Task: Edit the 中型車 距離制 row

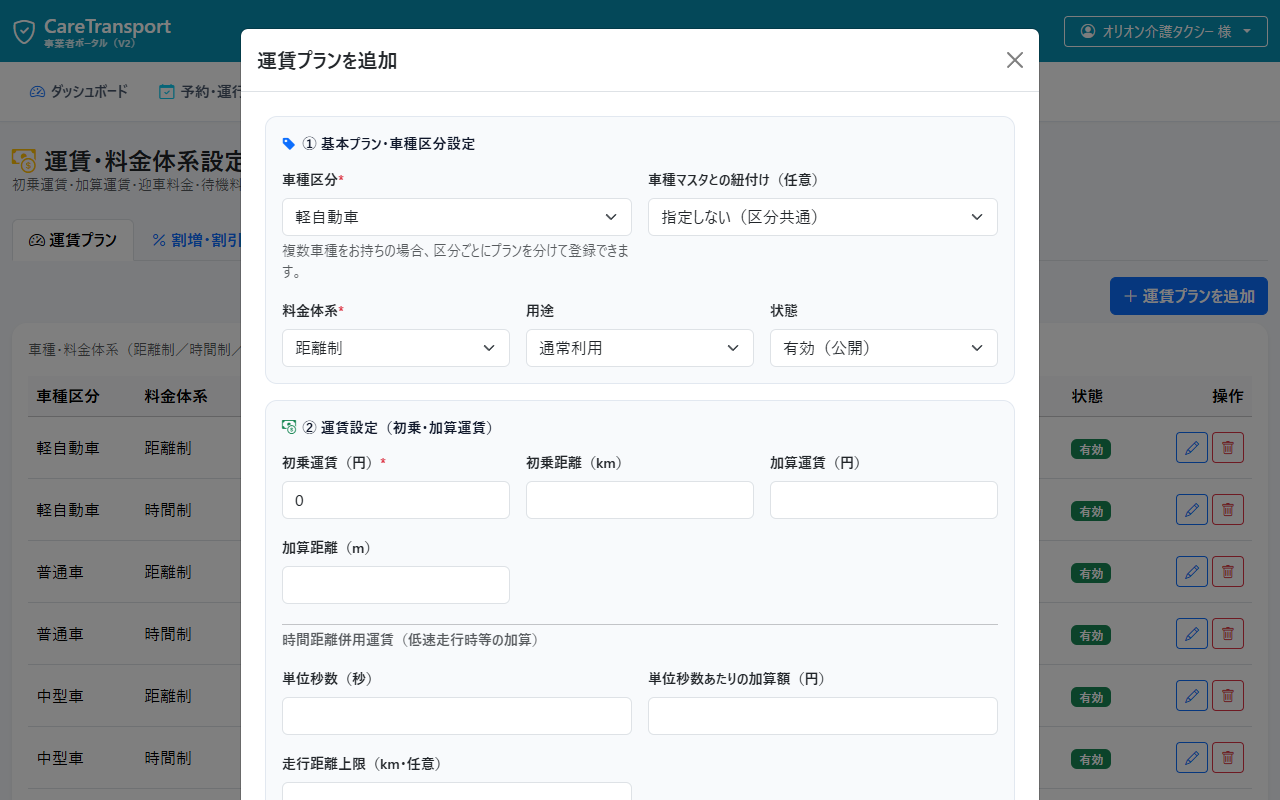Action: pos(1192,696)
